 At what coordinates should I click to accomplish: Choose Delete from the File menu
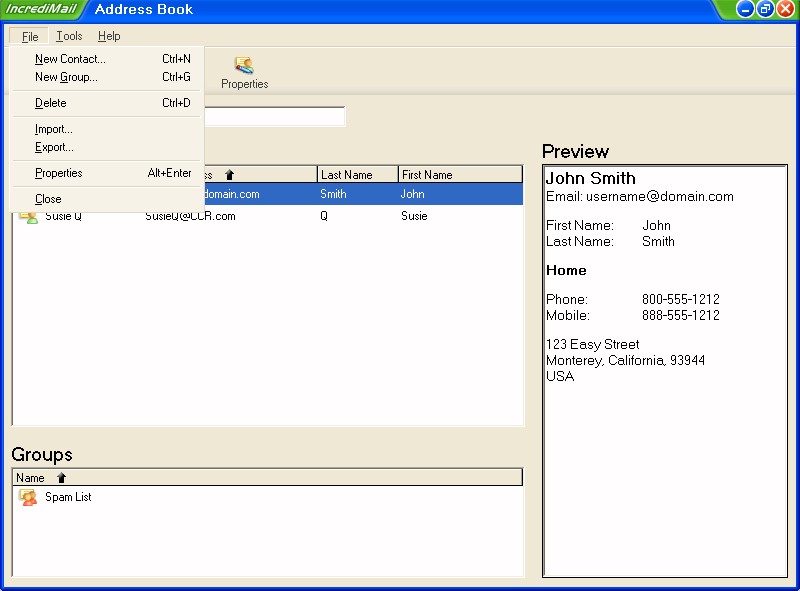pyautogui.click(x=51, y=103)
